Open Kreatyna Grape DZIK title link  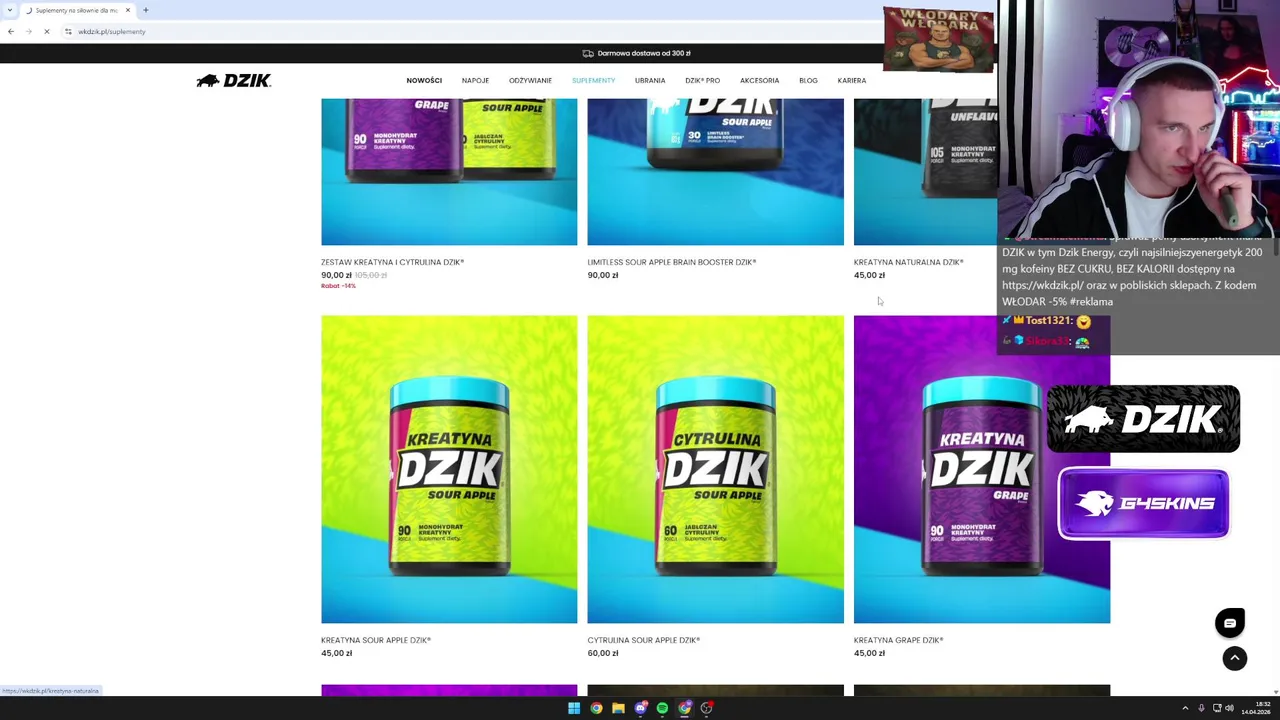[898, 640]
